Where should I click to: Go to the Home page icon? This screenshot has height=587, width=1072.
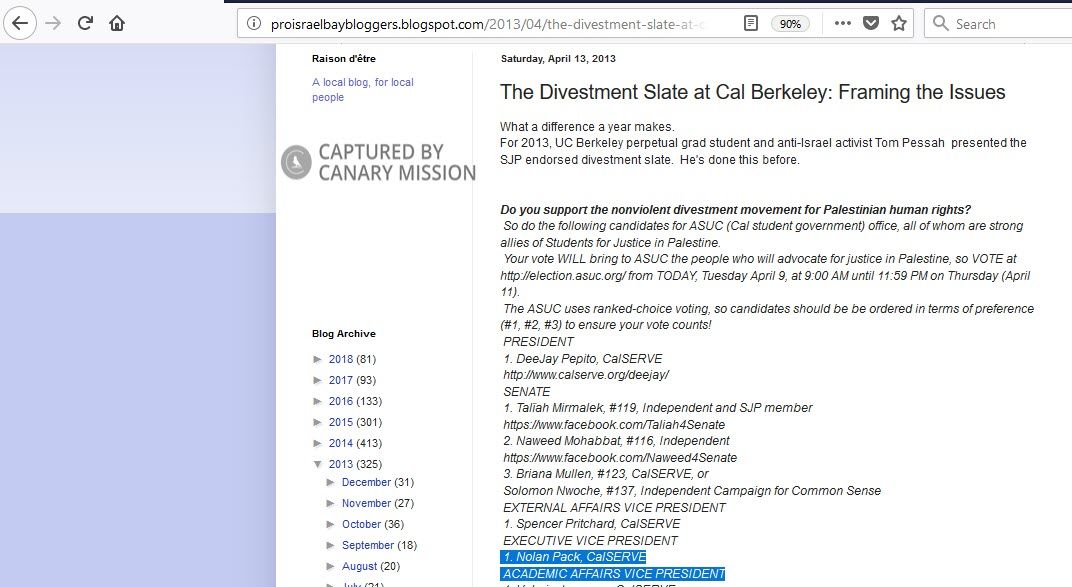click(x=117, y=23)
